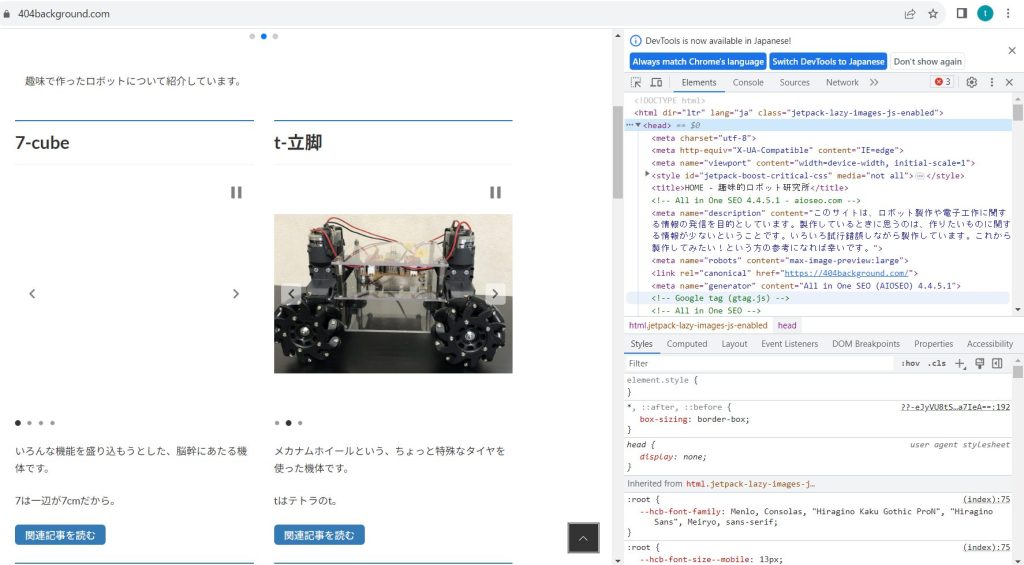The width and height of the screenshot is (1024, 565).
Task: Click 関連記事を読む button under 7-cube
Action: (x=60, y=535)
